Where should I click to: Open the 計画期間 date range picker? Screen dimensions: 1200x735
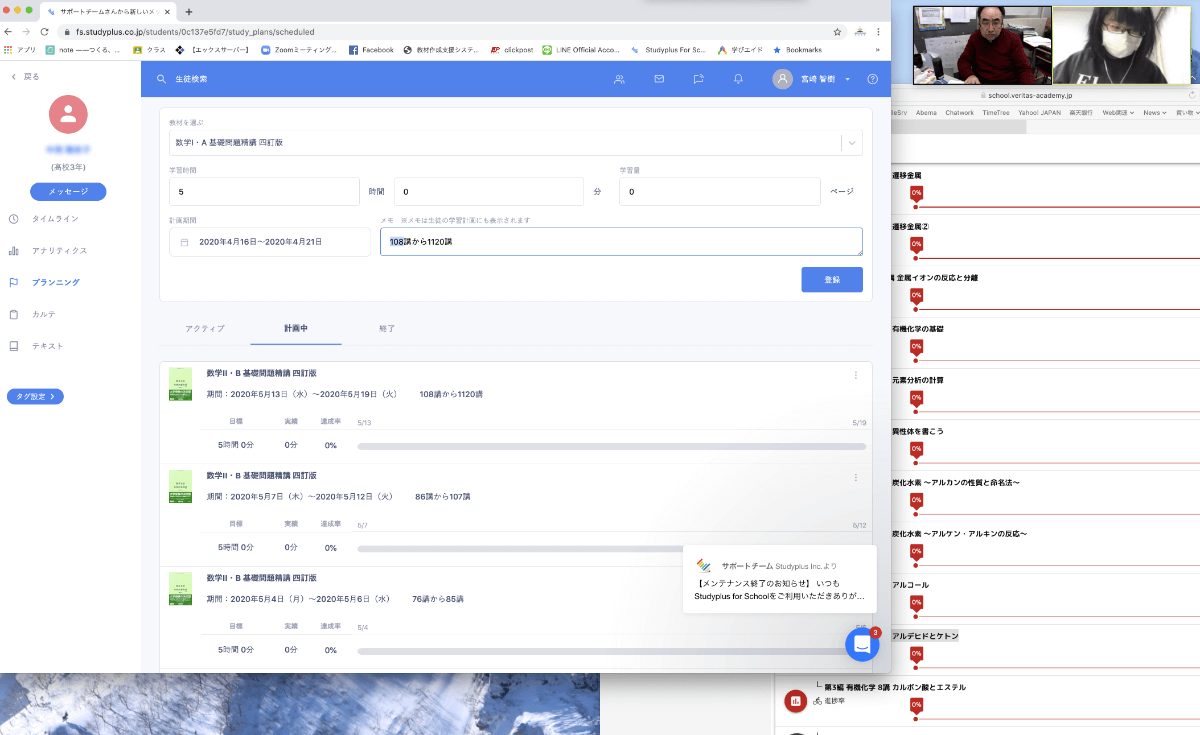pyautogui.click(x=269, y=242)
